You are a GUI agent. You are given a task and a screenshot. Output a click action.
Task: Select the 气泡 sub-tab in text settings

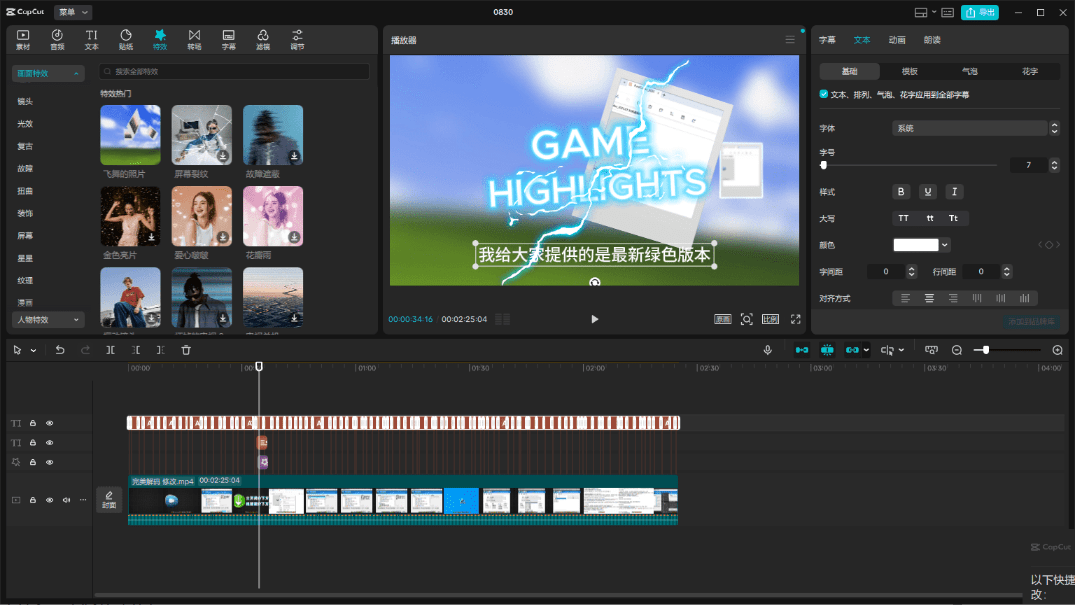[x=969, y=72]
